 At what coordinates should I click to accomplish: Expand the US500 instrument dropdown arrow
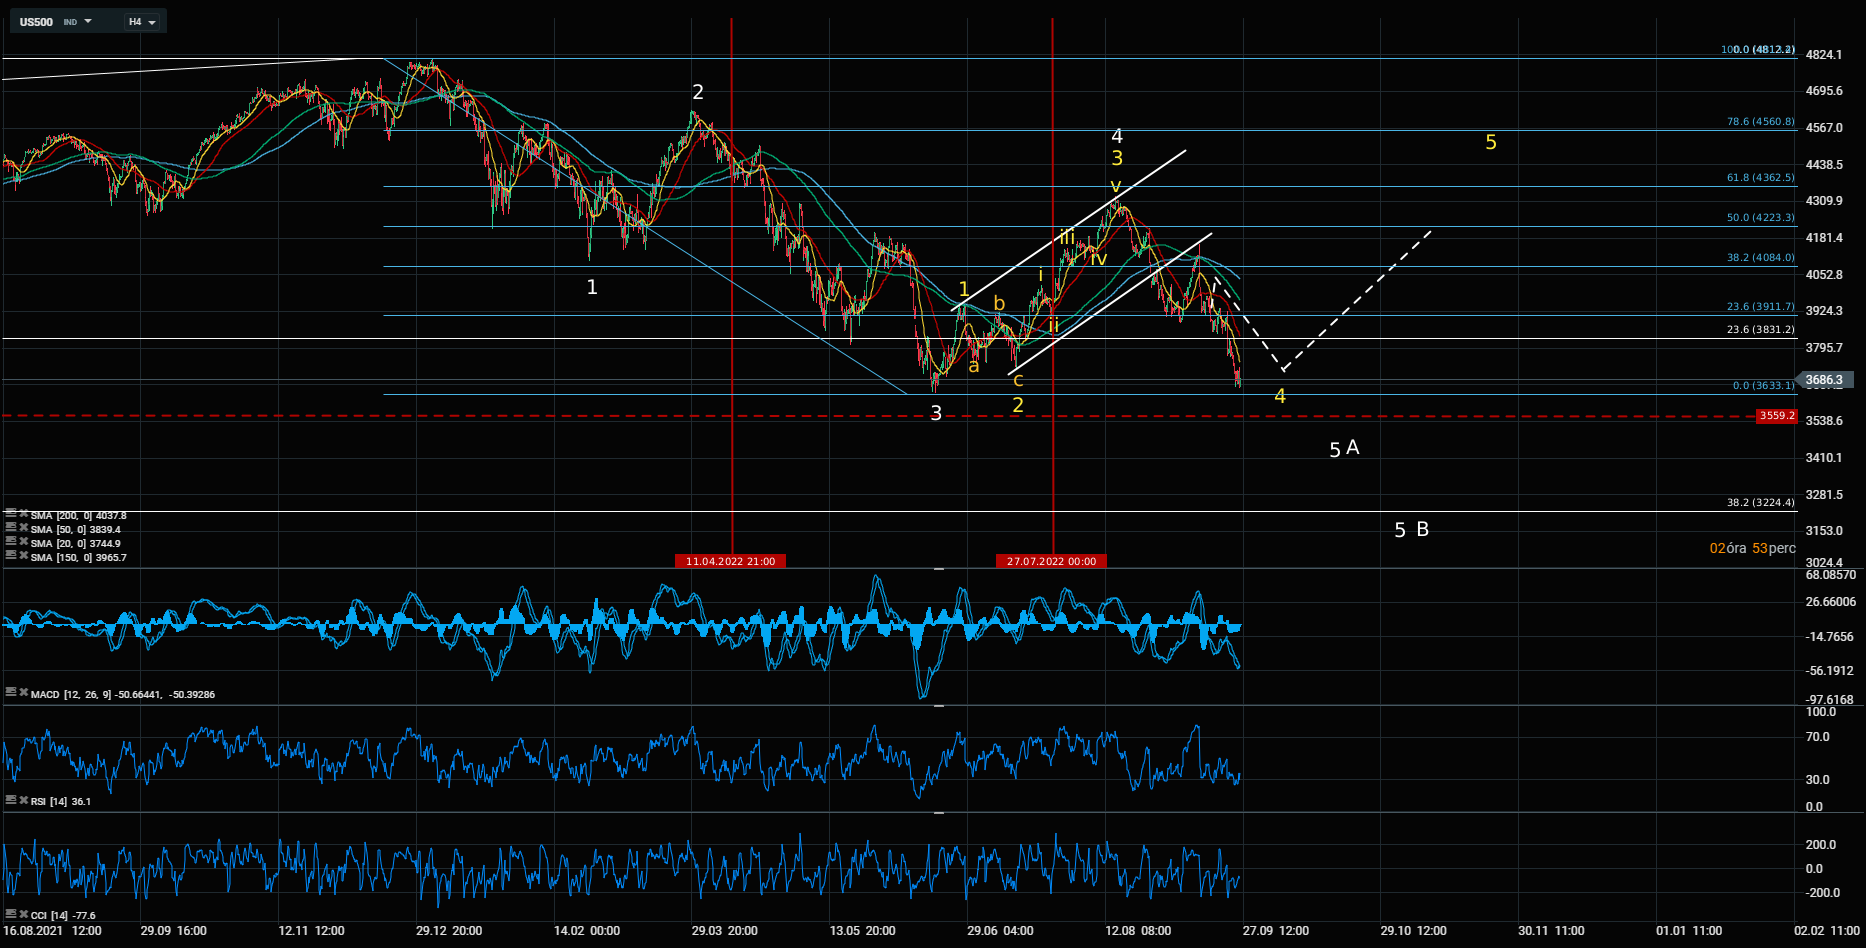click(88, 22)
